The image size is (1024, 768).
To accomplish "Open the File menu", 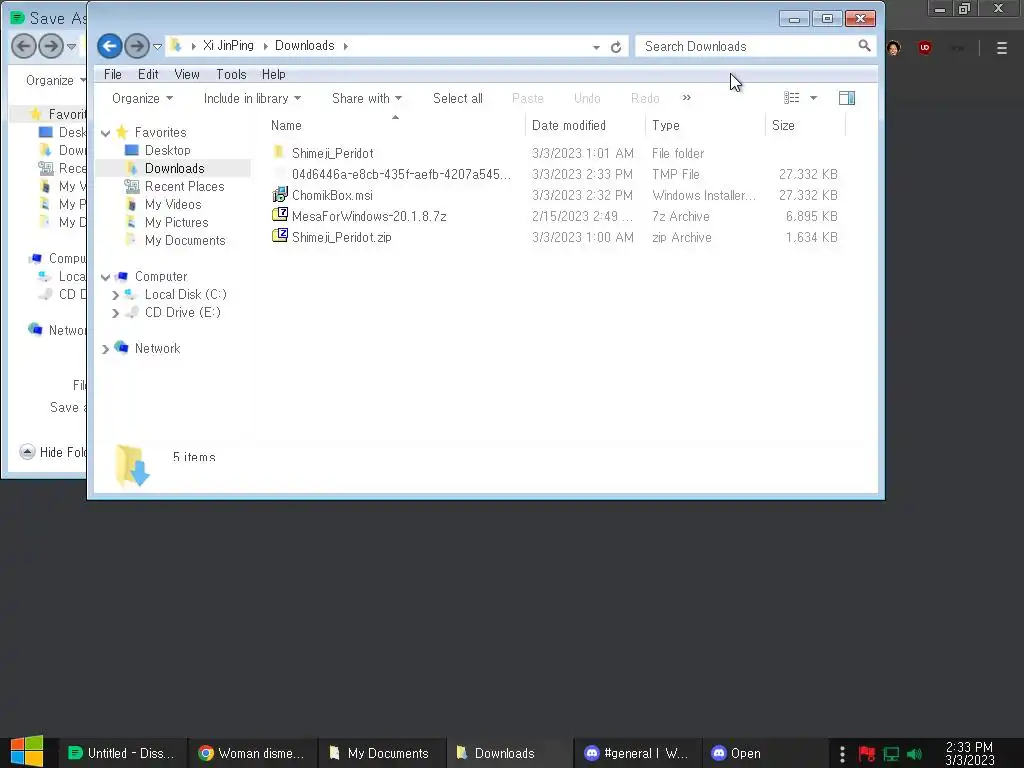I will [x=112, y=74].
